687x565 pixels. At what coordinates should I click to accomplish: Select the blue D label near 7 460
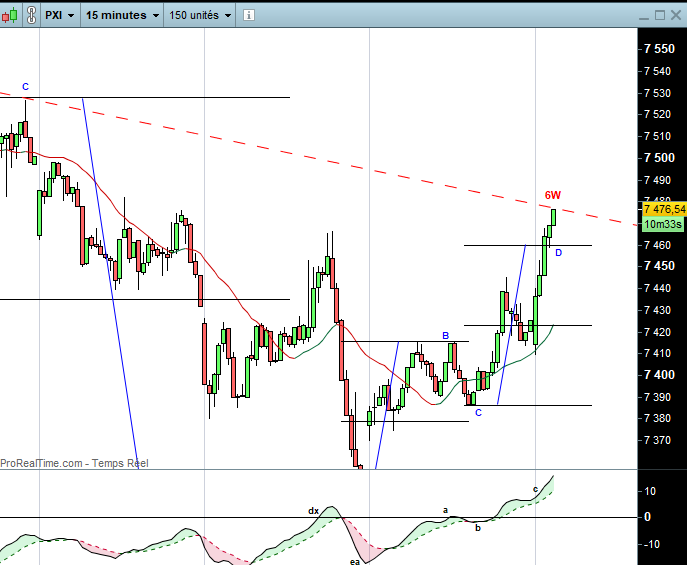point(558,253)
